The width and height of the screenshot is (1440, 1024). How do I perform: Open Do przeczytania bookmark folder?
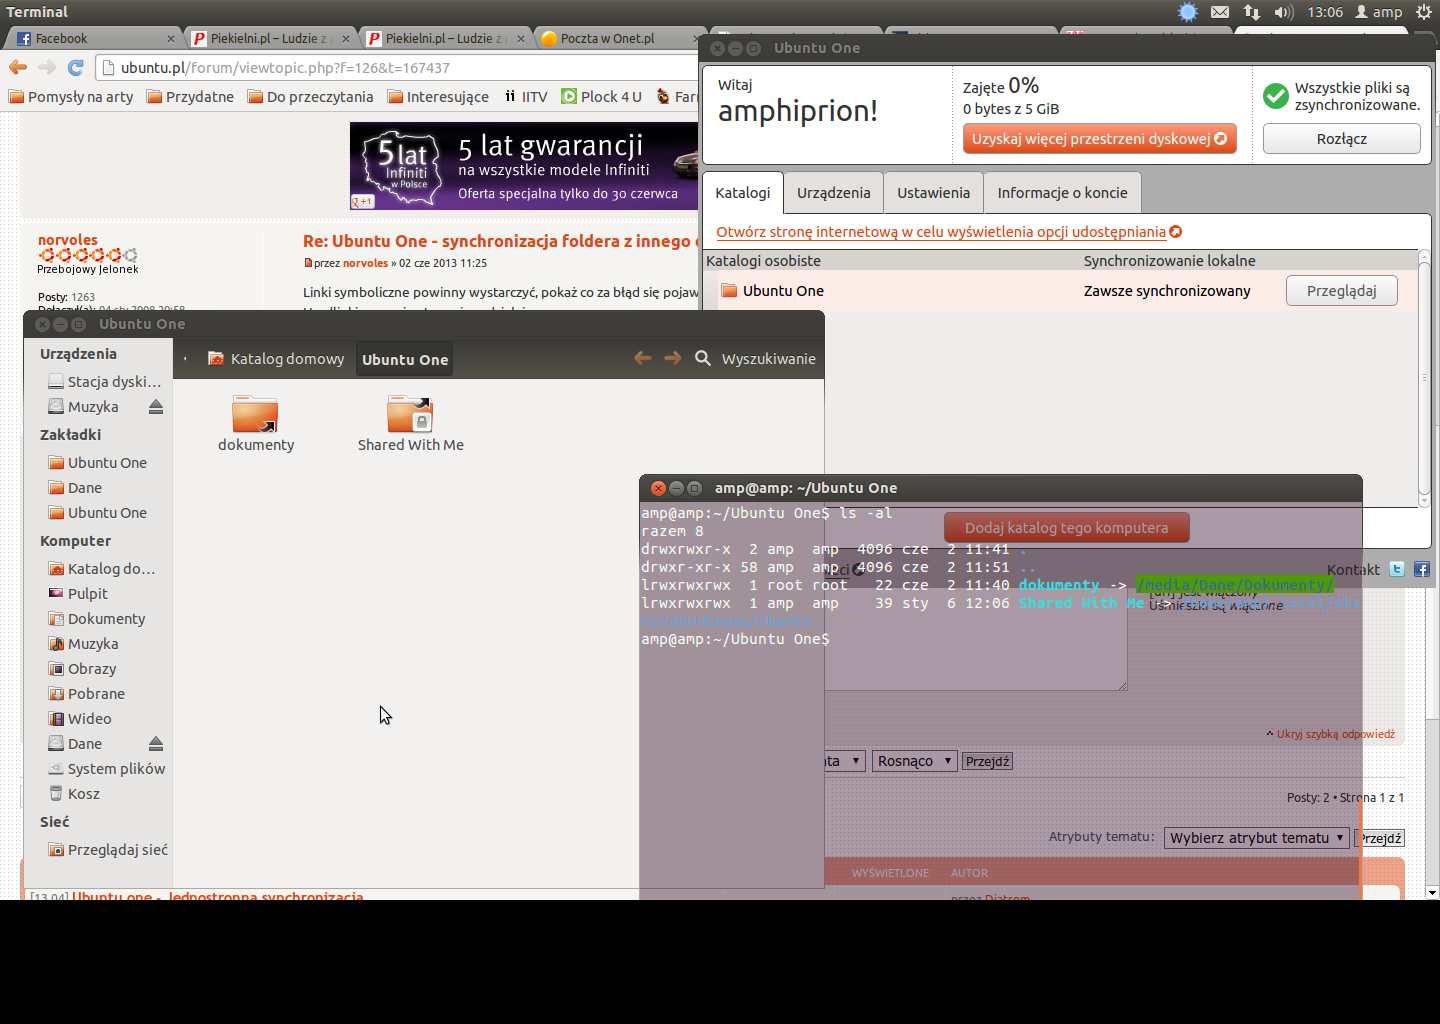(x=310, y=97)
